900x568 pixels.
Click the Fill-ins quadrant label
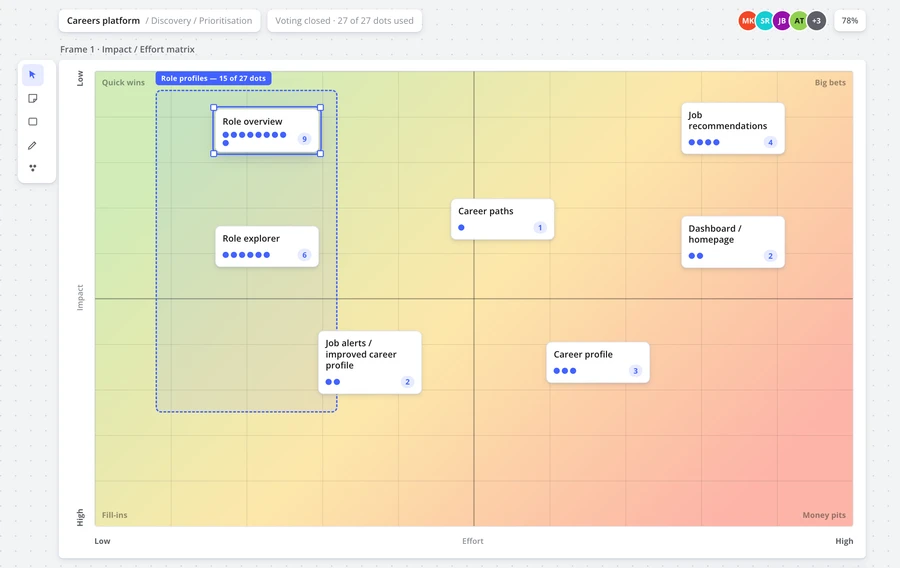click(x=115, y=515)
